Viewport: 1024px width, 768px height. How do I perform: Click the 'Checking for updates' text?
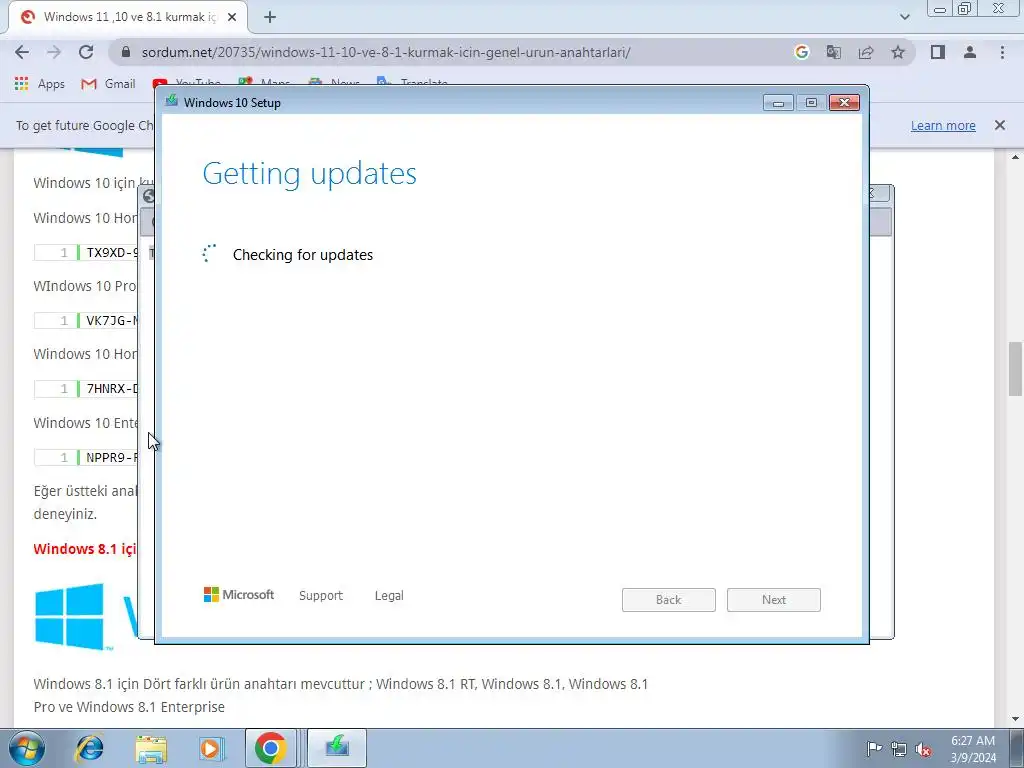(302, 255)
